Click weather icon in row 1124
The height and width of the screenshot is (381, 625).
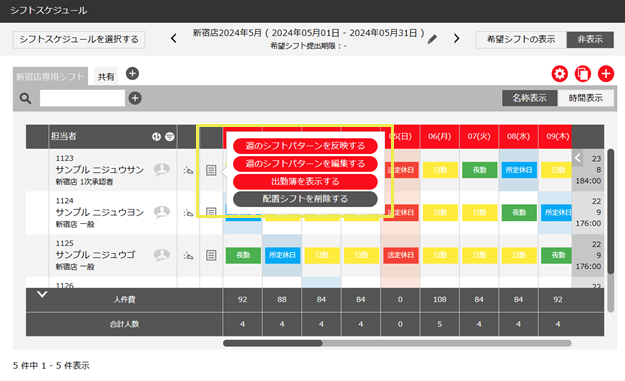[188, 213]
